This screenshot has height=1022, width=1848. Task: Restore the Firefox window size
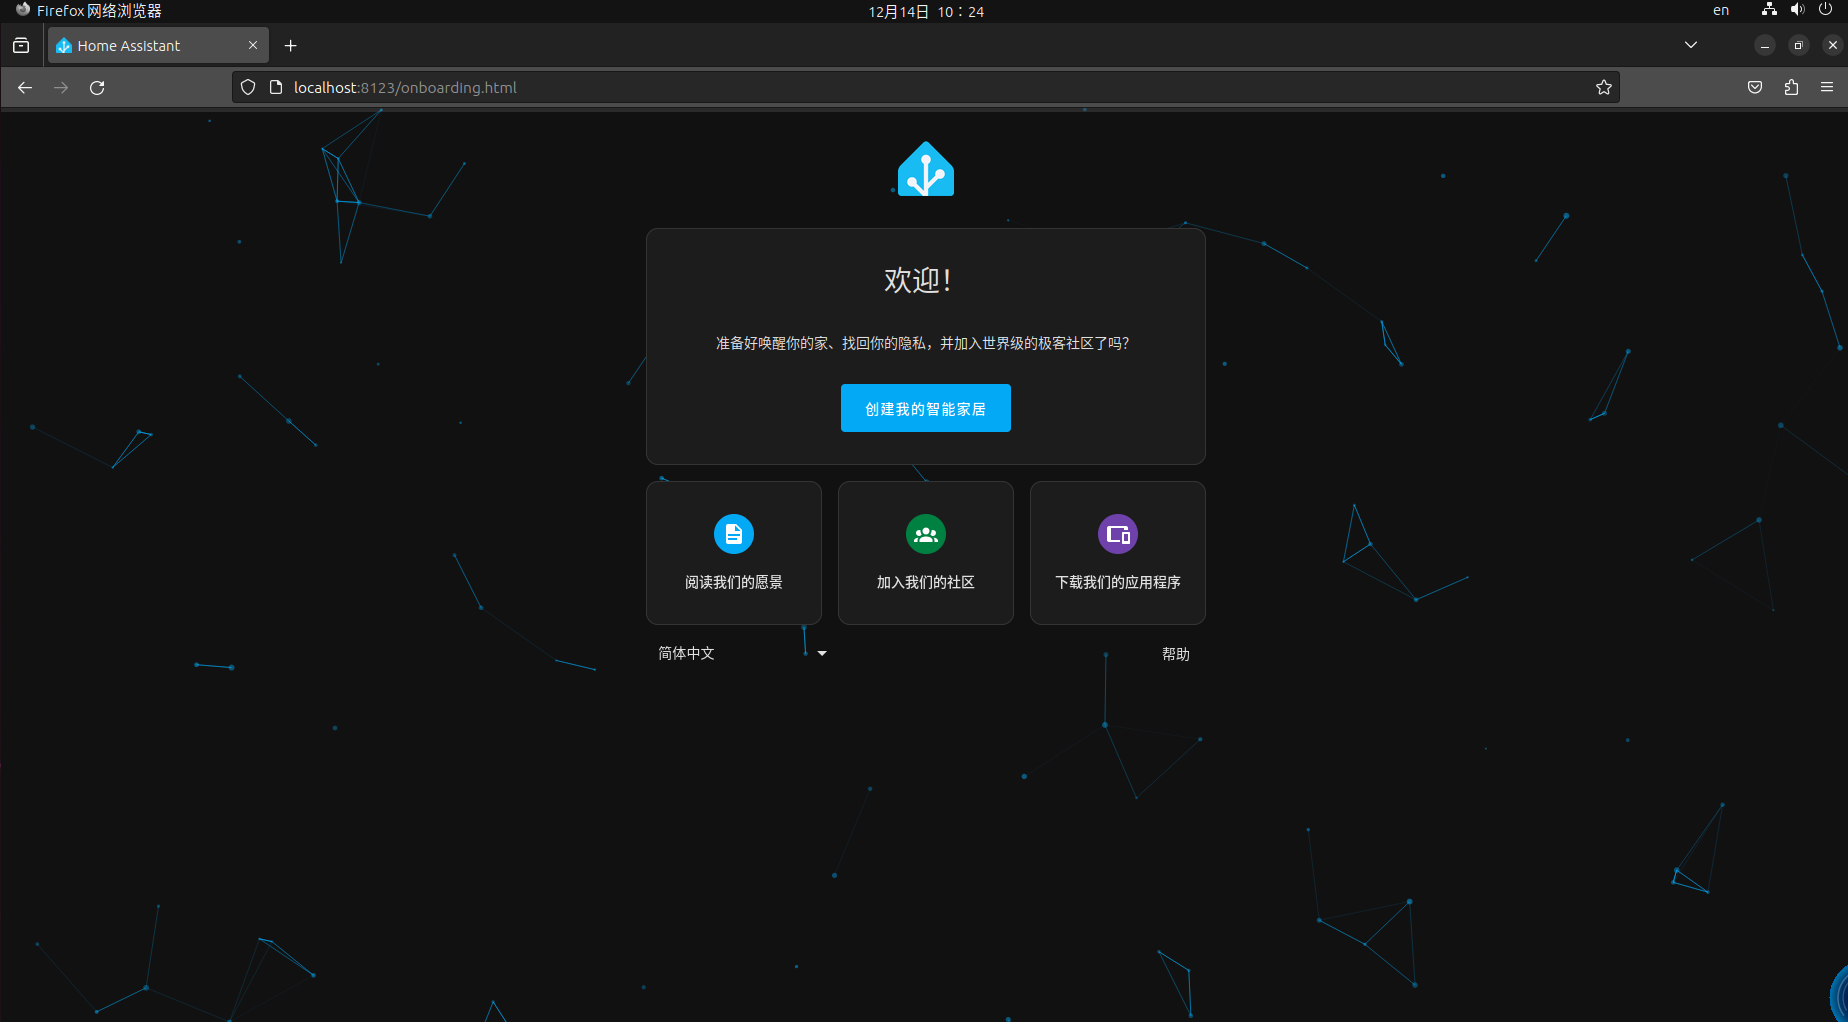(x=1798, y=46)
